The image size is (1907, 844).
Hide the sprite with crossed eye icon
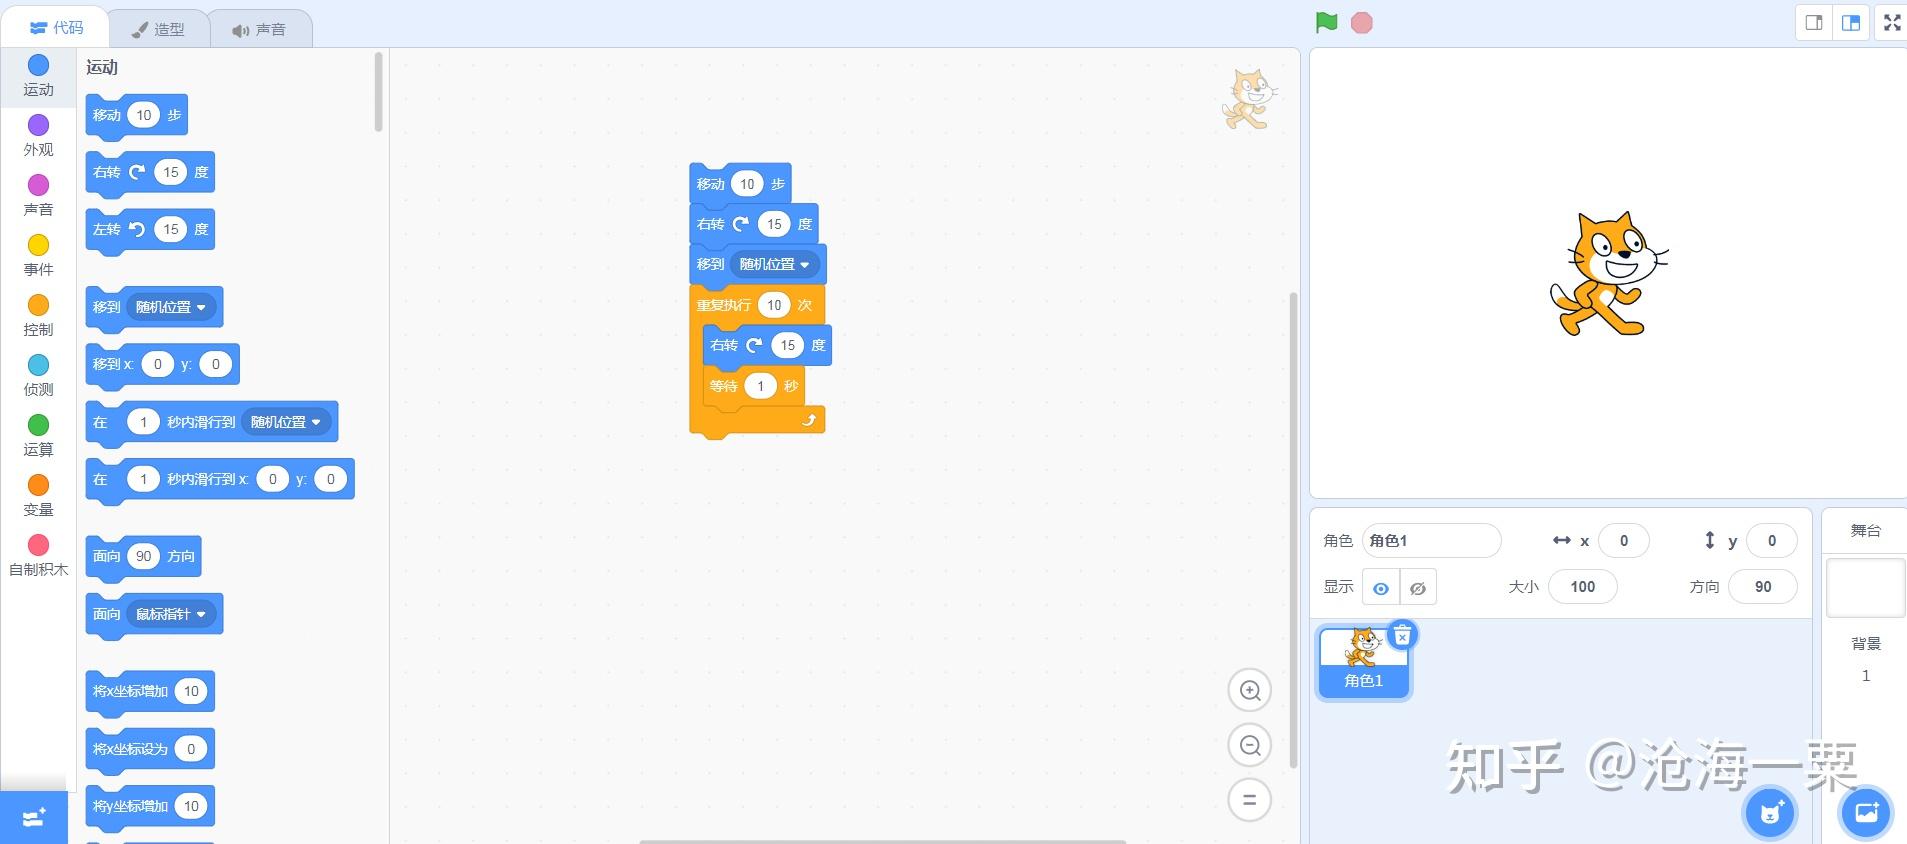(x=1417, y=588)
